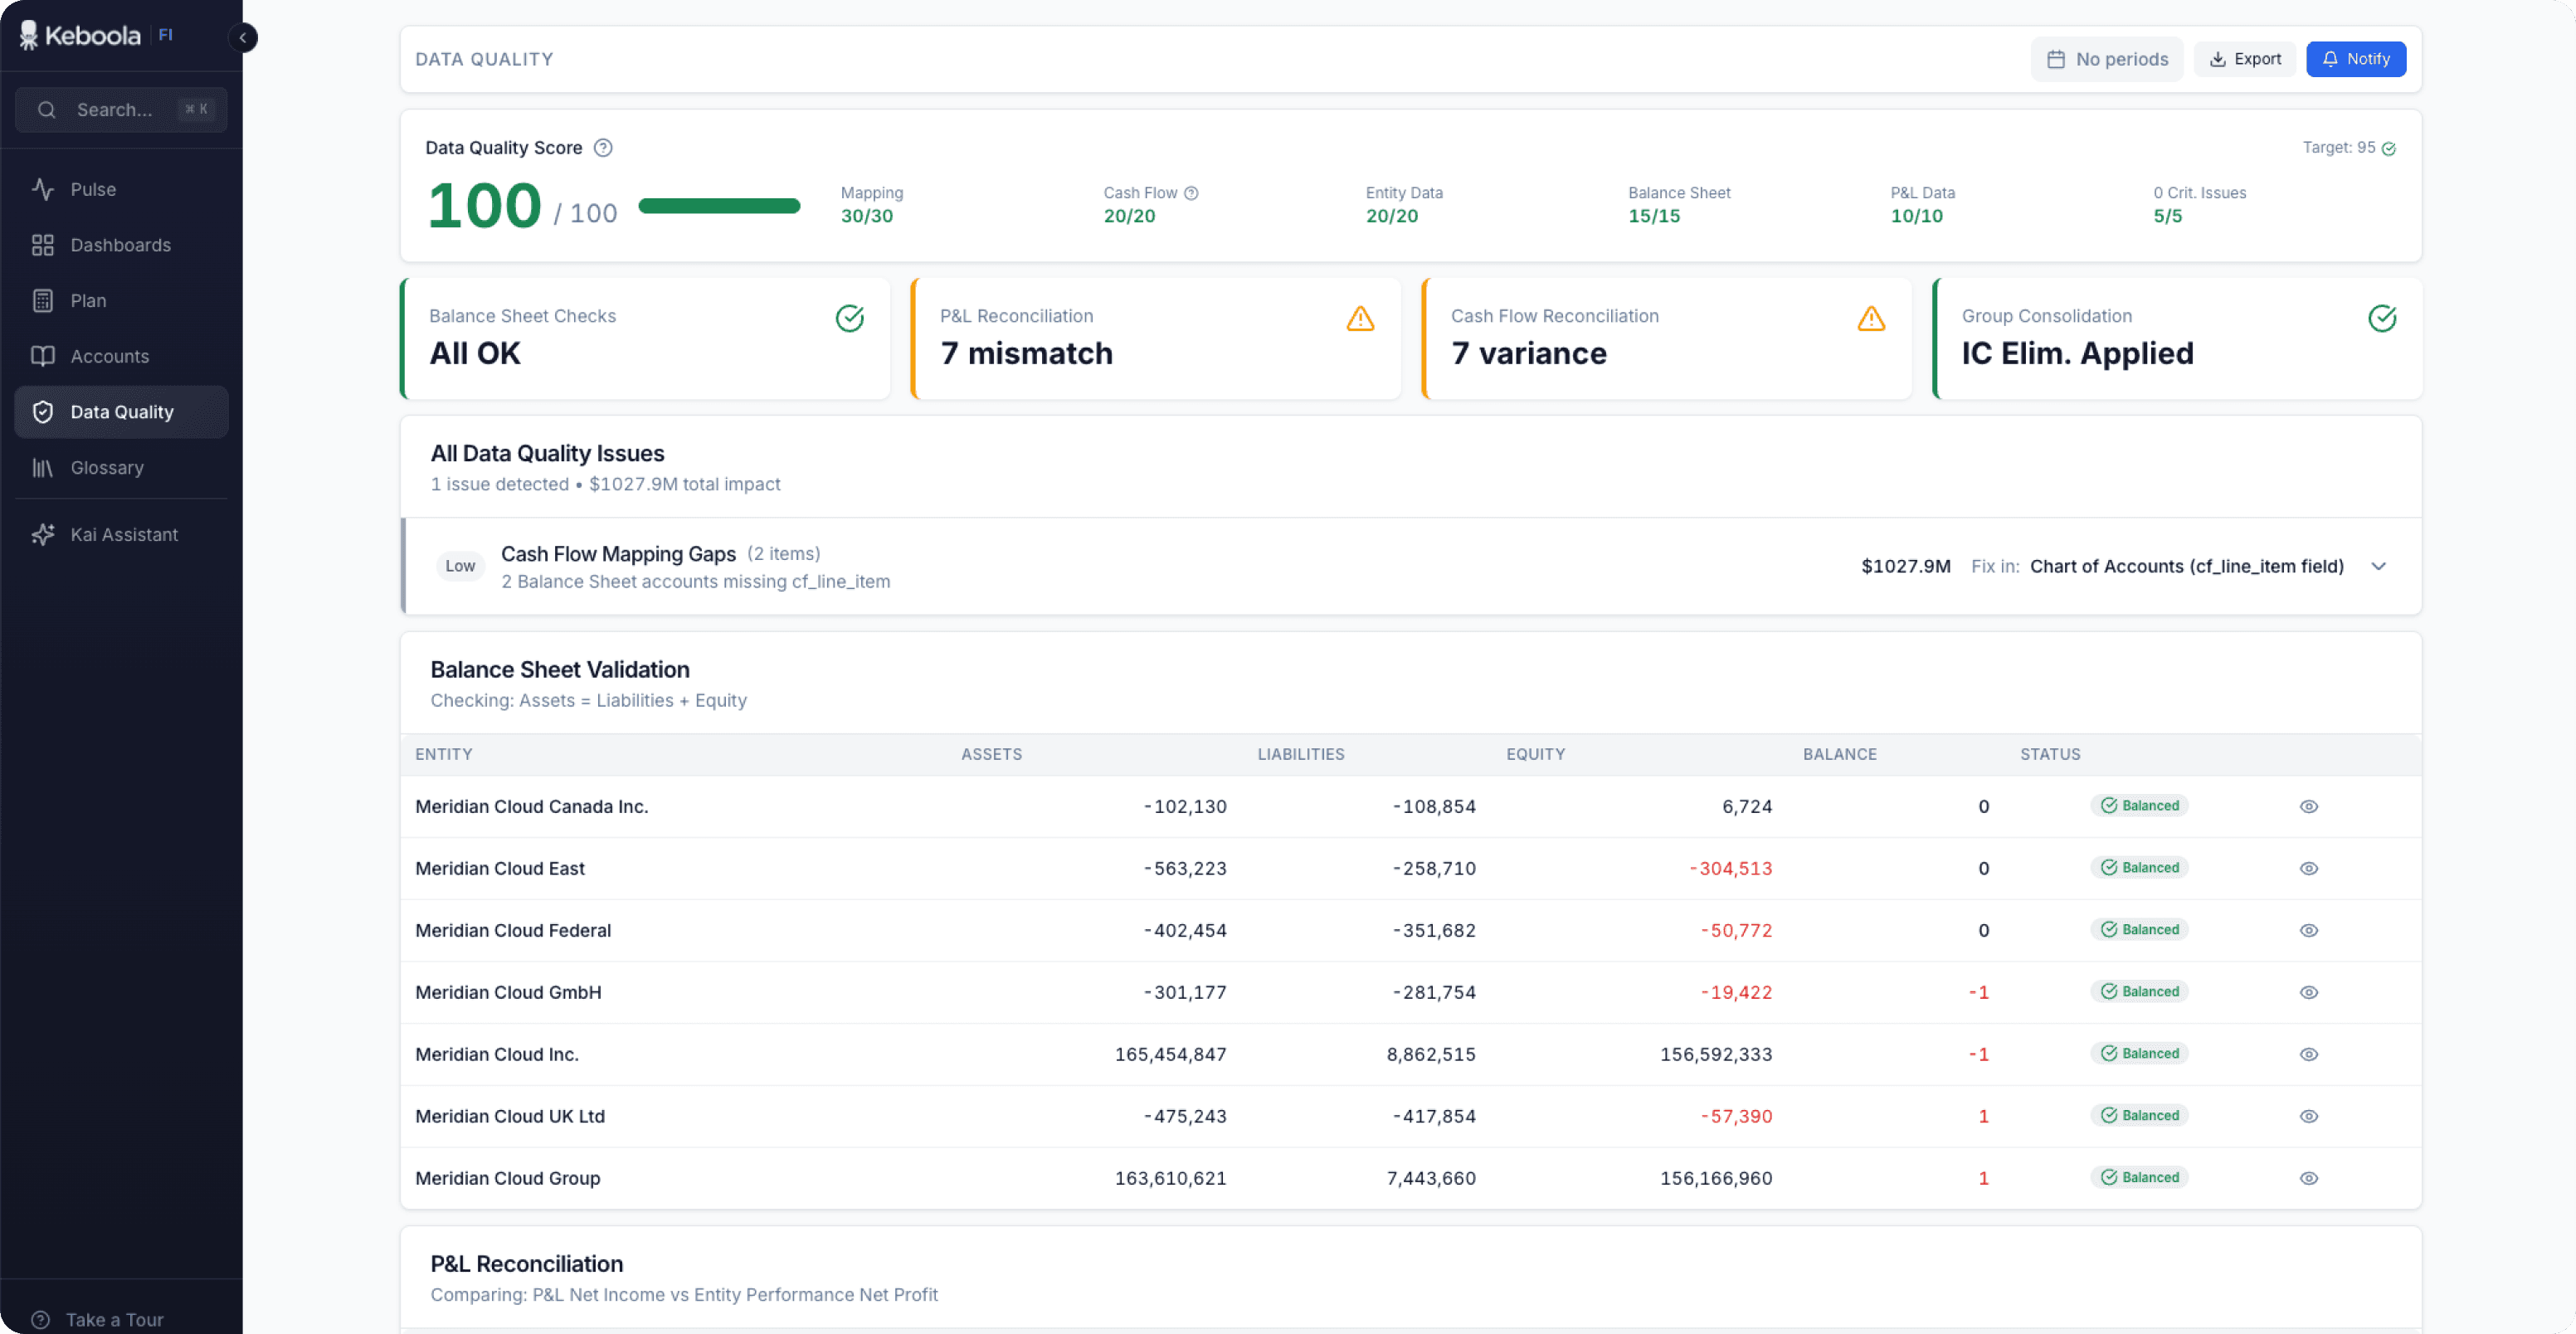
Task: Click the 0 Crit. Issues 5/5 score
Action: click(2199, 205)
